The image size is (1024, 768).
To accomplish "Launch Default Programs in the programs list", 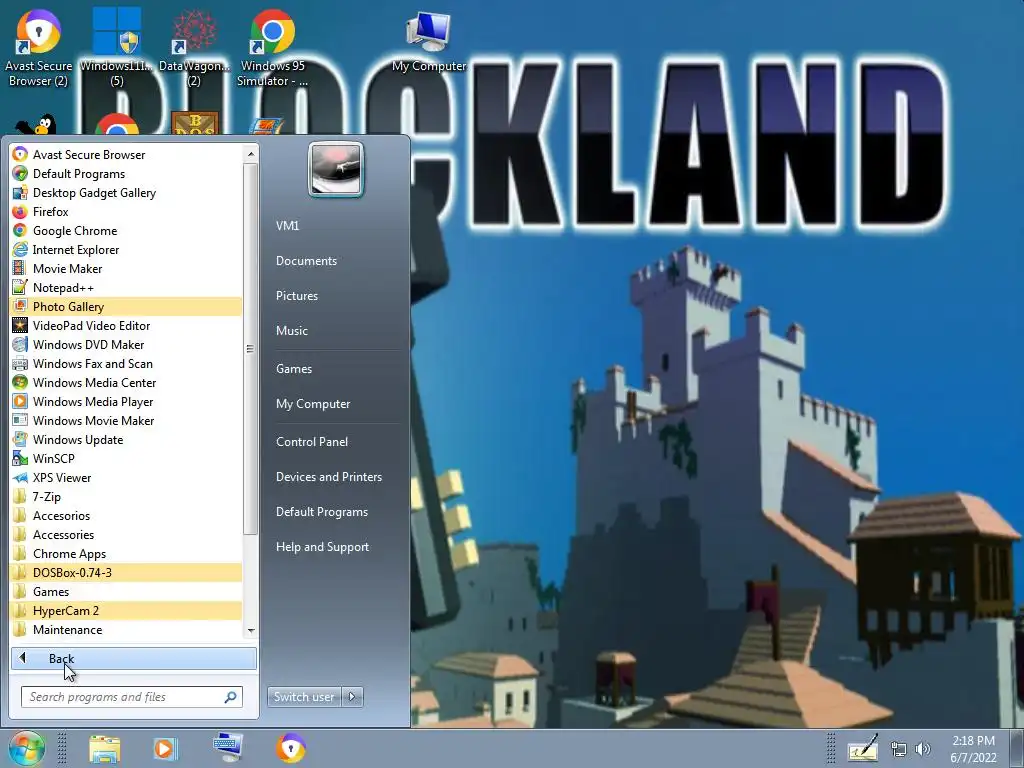I will tap(127, 174).
